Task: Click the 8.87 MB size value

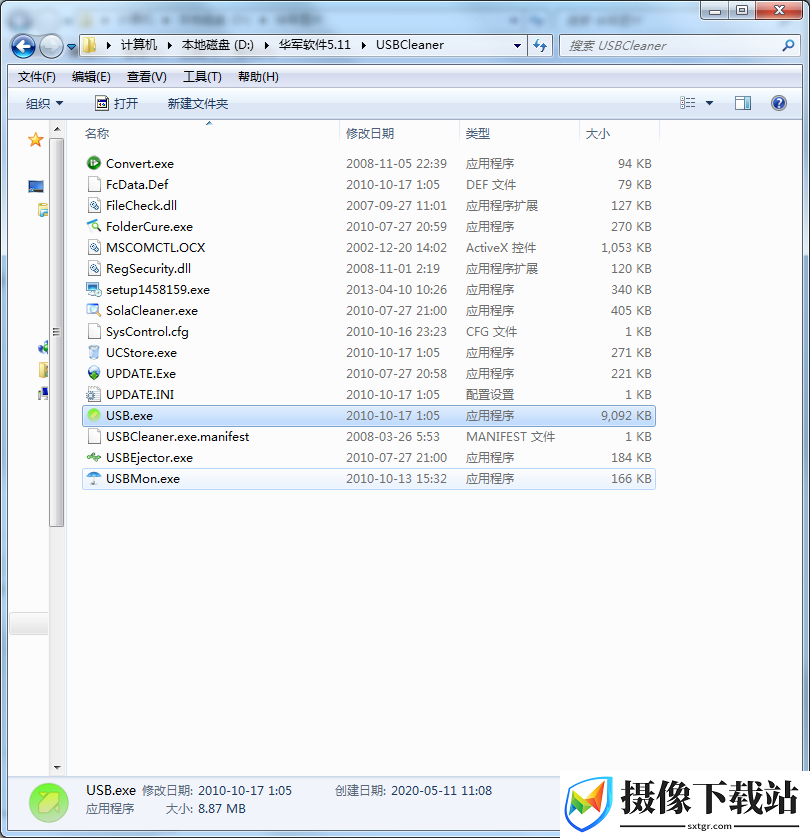Action: [x=222, y=809]
